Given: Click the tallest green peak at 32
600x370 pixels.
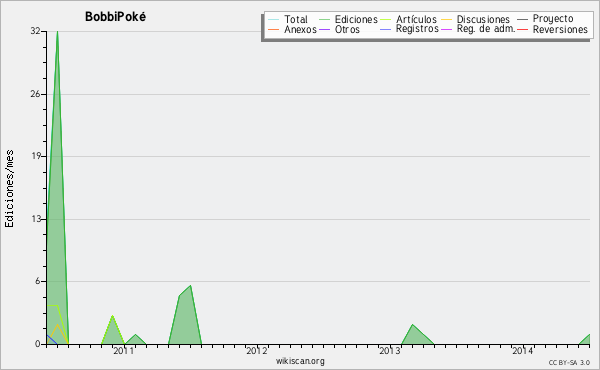Looking at the screenshot, I should pos(57,32).
